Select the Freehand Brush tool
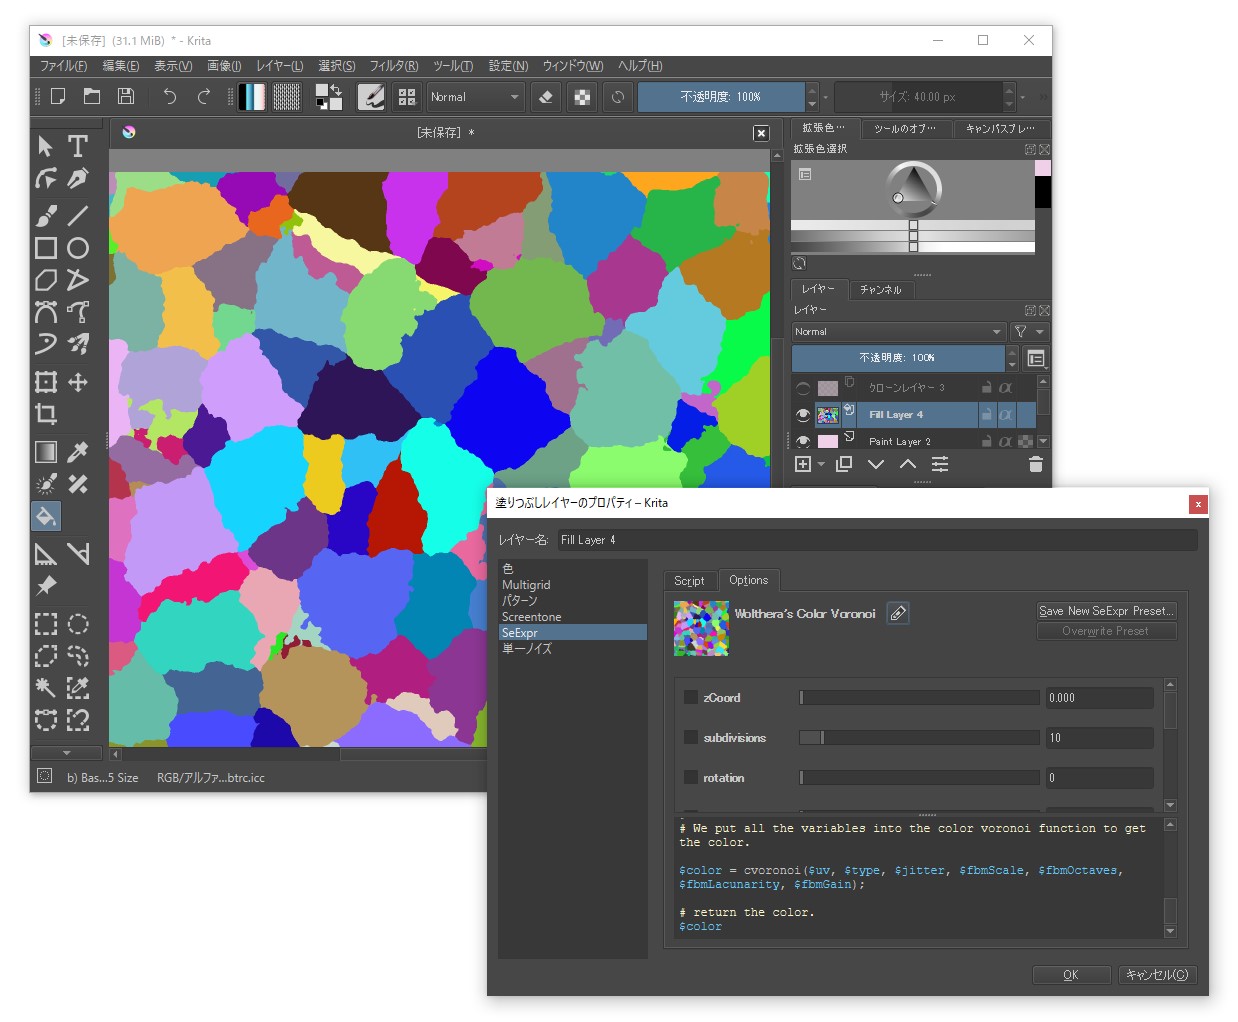Viewport: 1238px width, 1022px height. click(46, 215)
